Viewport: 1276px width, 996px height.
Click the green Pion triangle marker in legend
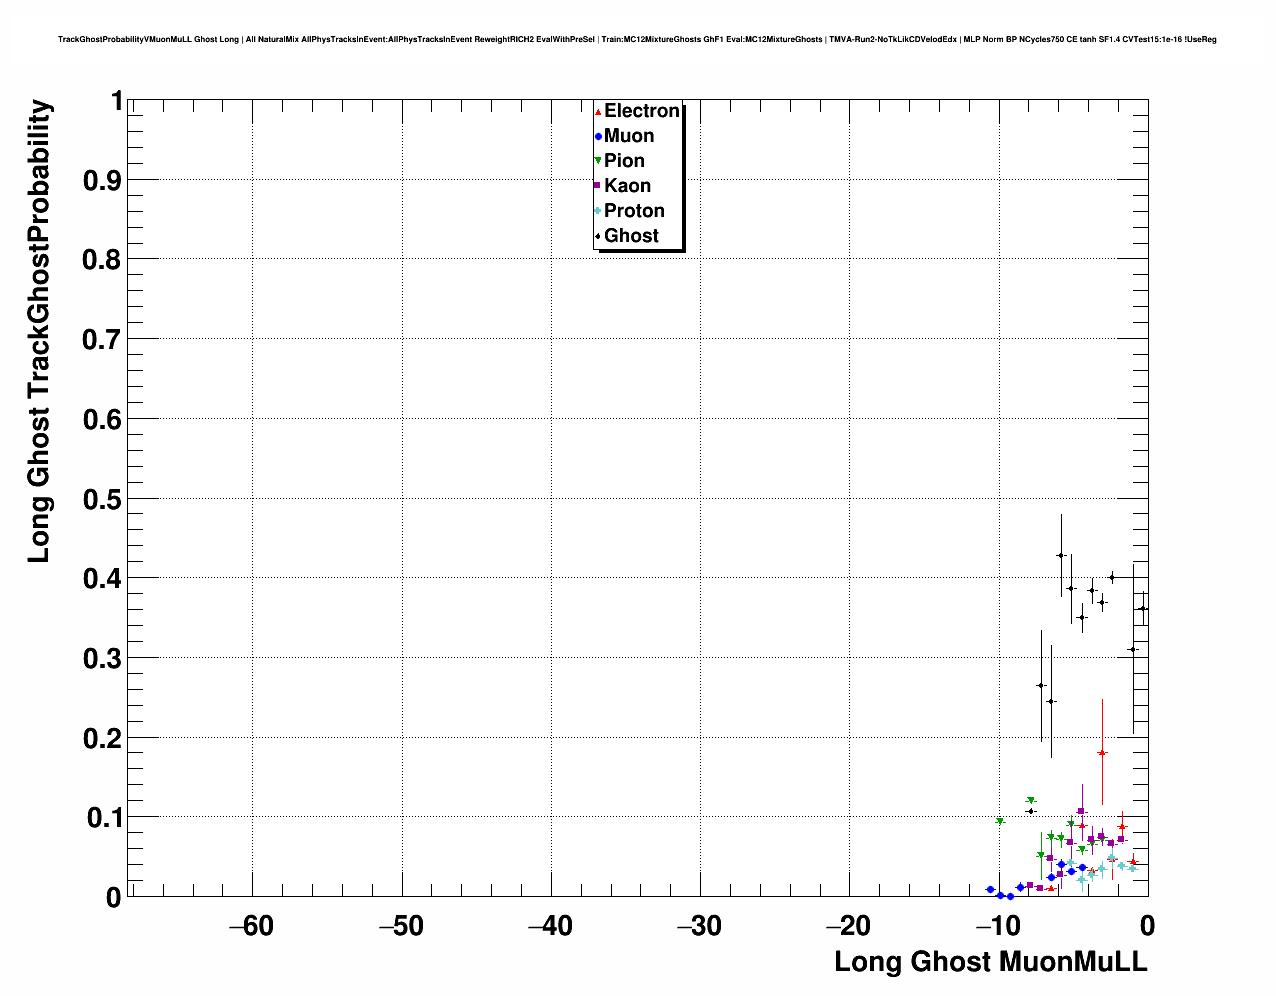(x=598, y=161)
